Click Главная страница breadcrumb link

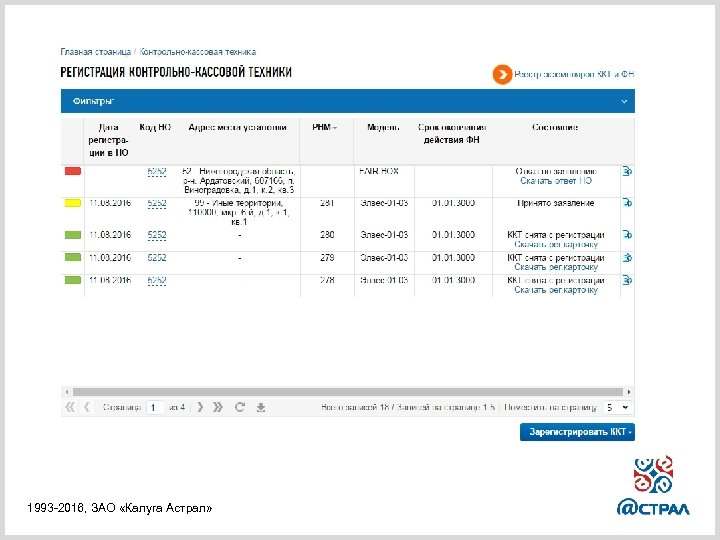(x=96, y=52)
